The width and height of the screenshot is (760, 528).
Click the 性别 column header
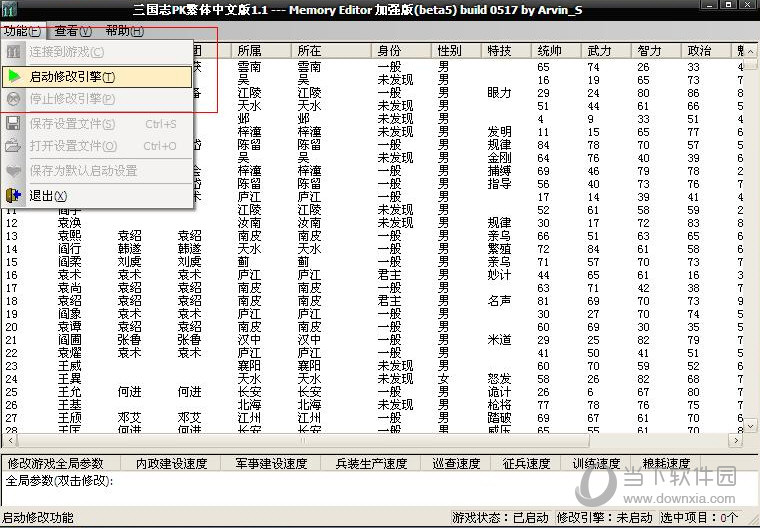tap(456, 50)
